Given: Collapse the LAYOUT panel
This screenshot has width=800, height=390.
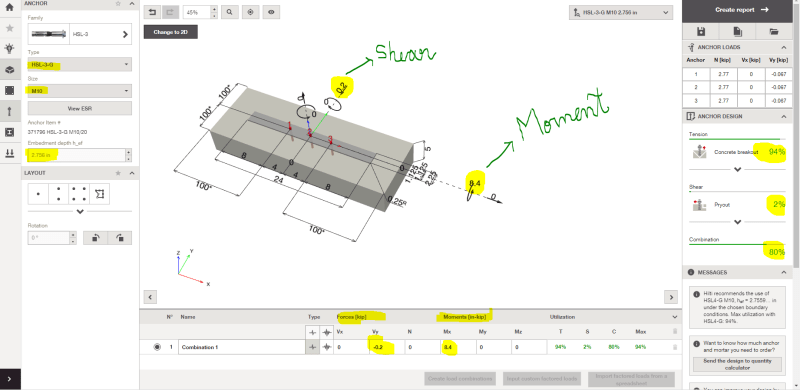Looking at the screenshot, I should [132, 174].
